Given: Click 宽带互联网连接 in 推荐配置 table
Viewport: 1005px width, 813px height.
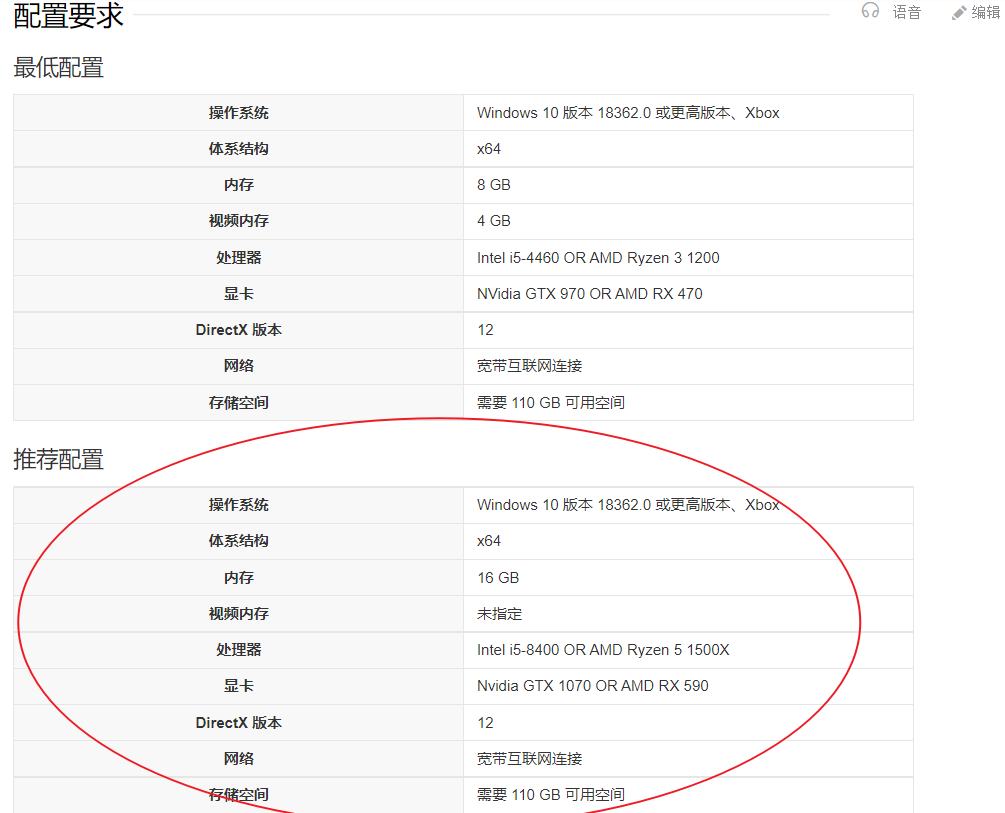Looking at the screenshot, I should pos(529,759).
